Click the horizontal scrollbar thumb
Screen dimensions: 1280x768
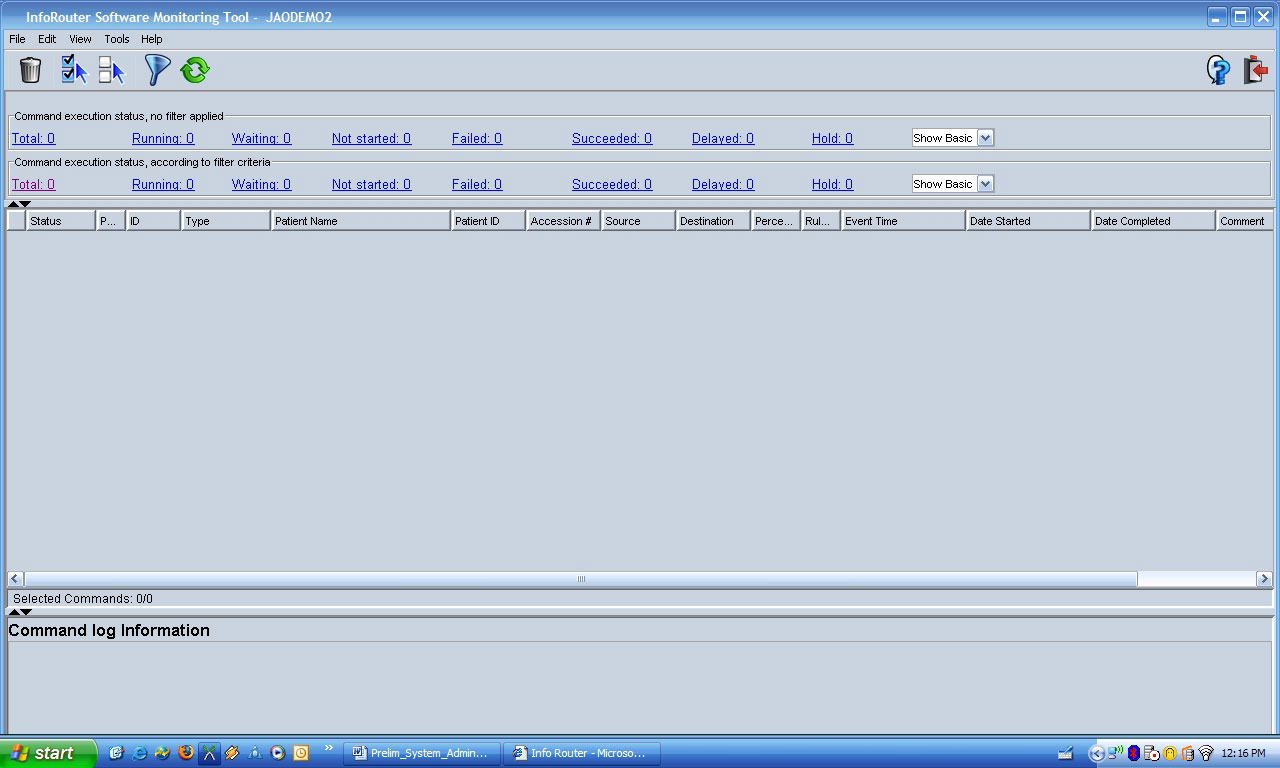pyautogui.click(x=581, y=579)
